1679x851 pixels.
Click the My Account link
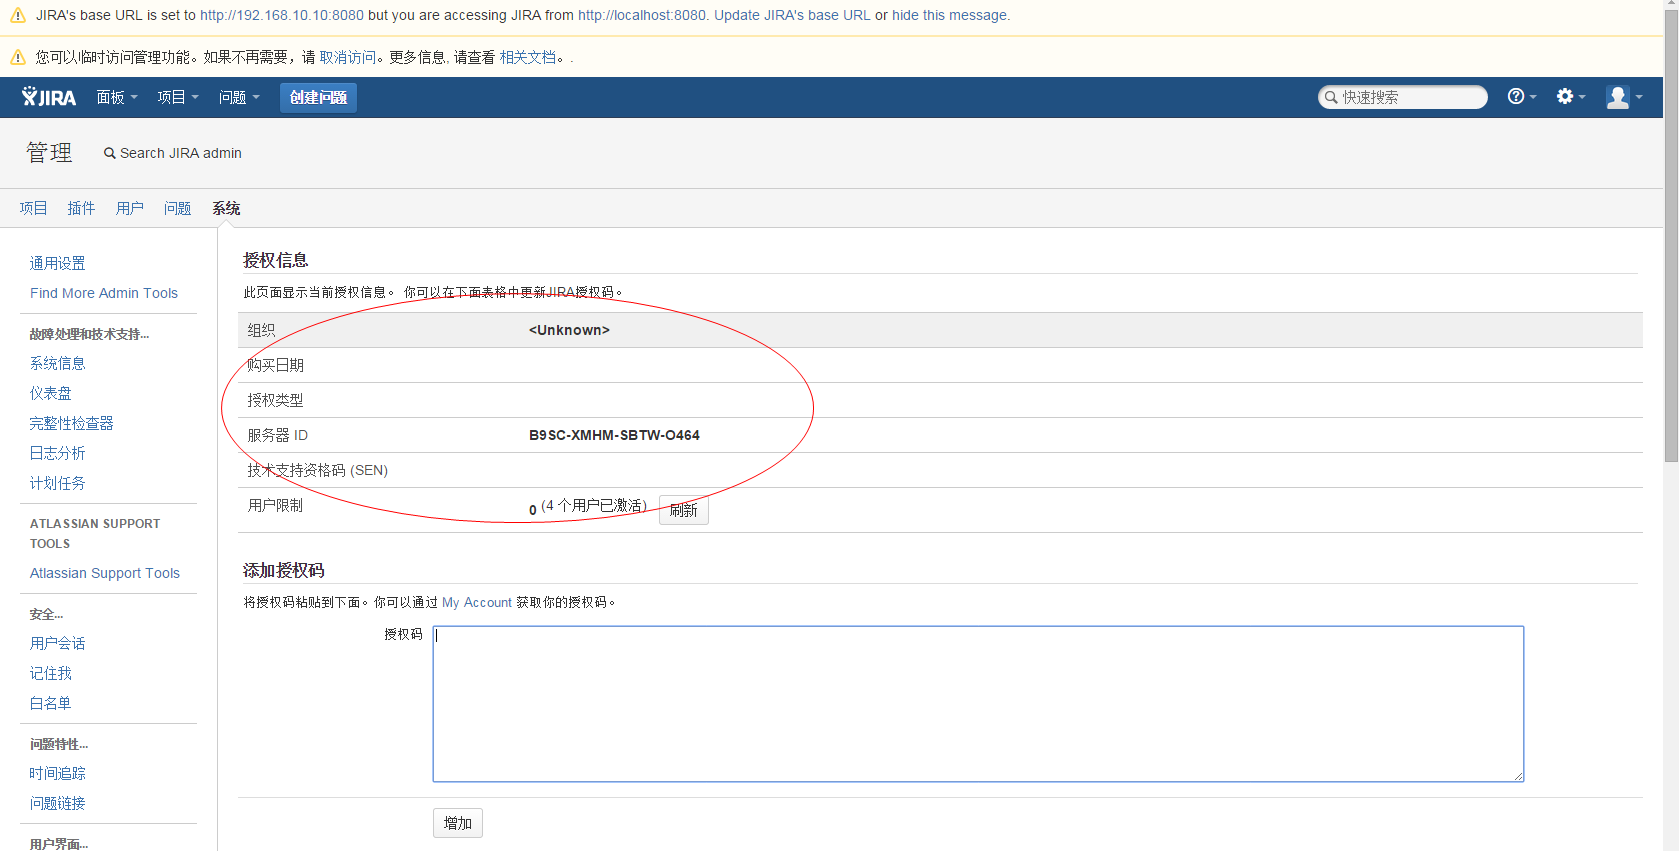pyautogui.click(x=477, y=602)
